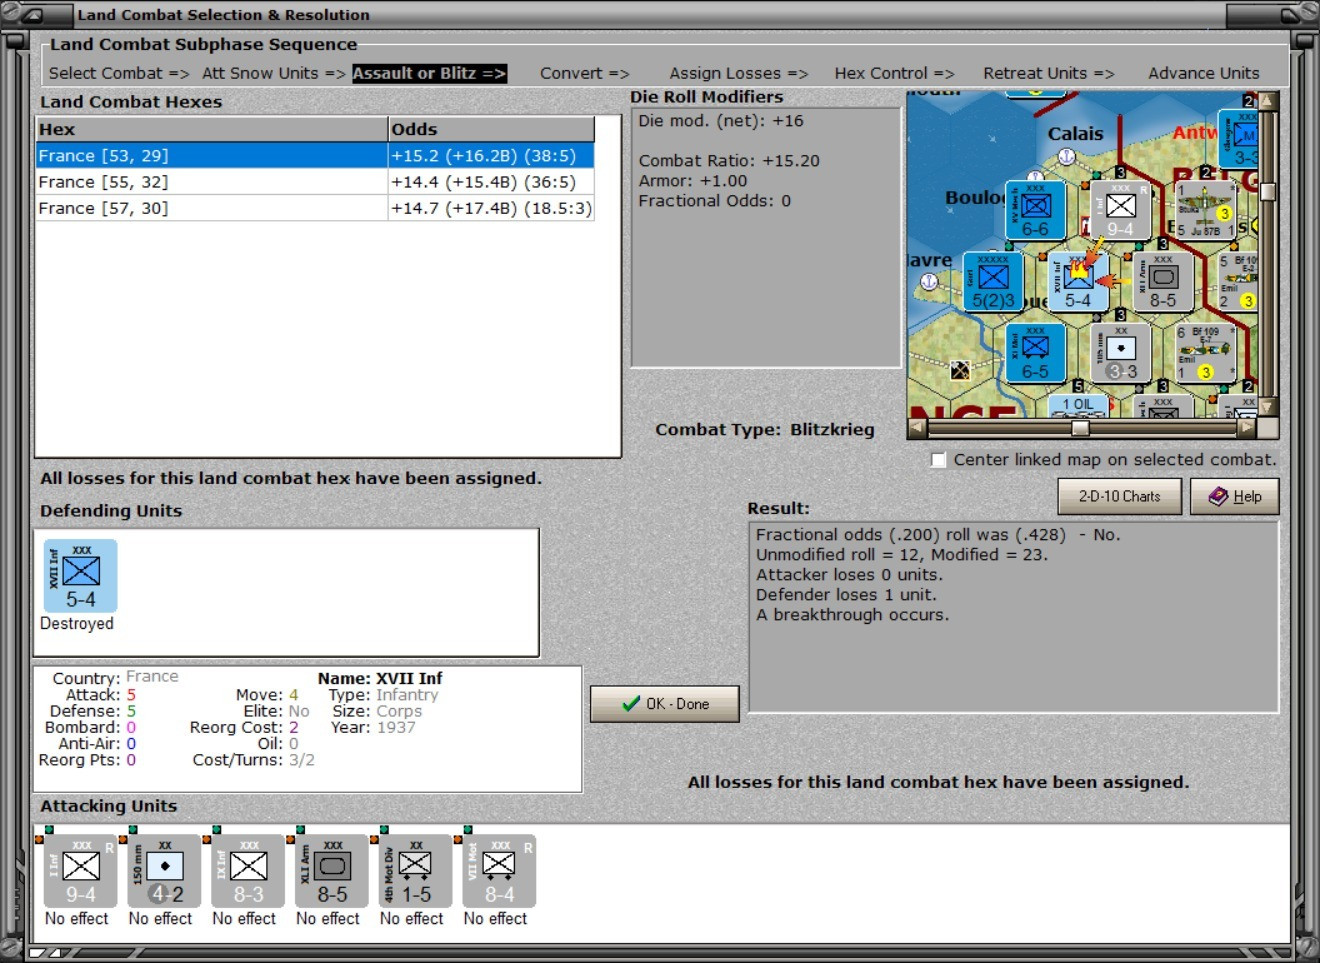Click the map horizontal scrollbar thumb
1320x963 pixels.
pyautogui.click(x=1080, y=428)
